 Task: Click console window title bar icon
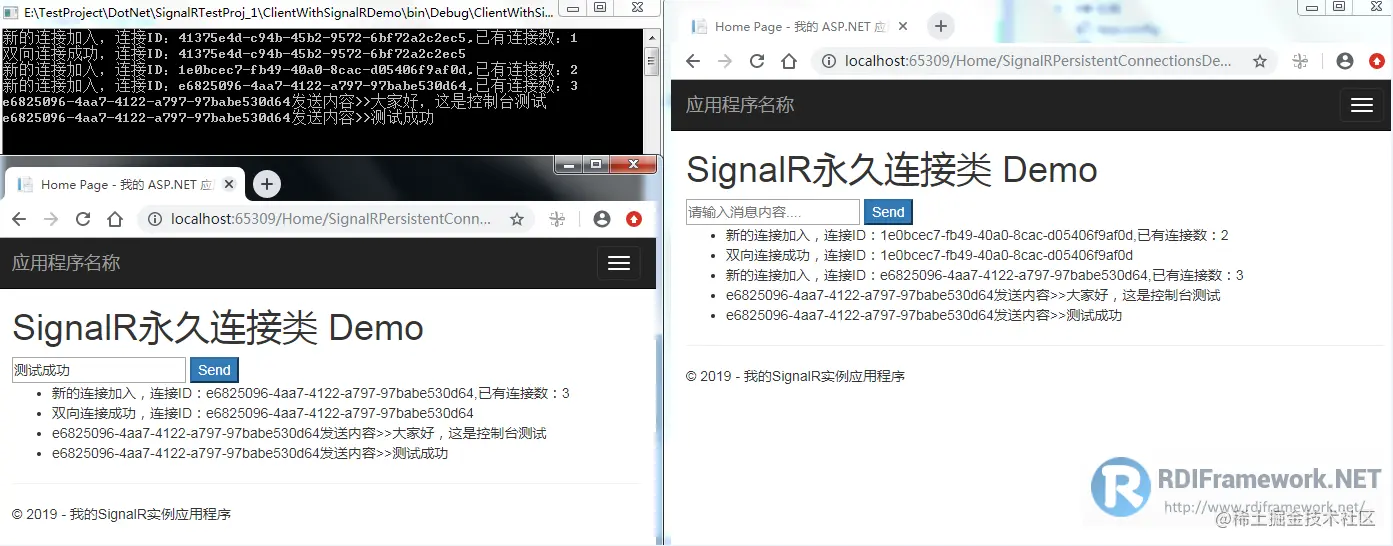[11, 13]
